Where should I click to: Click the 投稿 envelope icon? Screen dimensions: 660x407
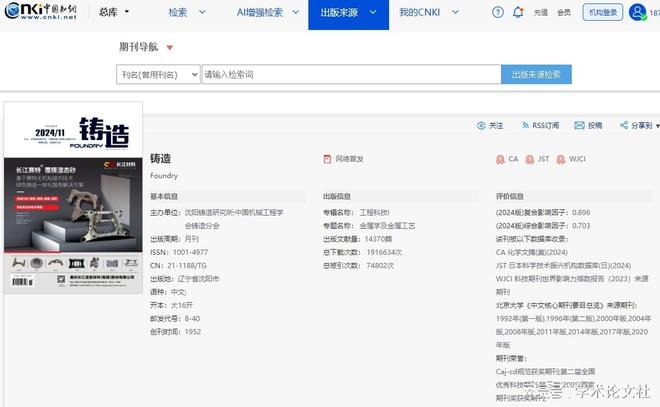click(580, 125)
